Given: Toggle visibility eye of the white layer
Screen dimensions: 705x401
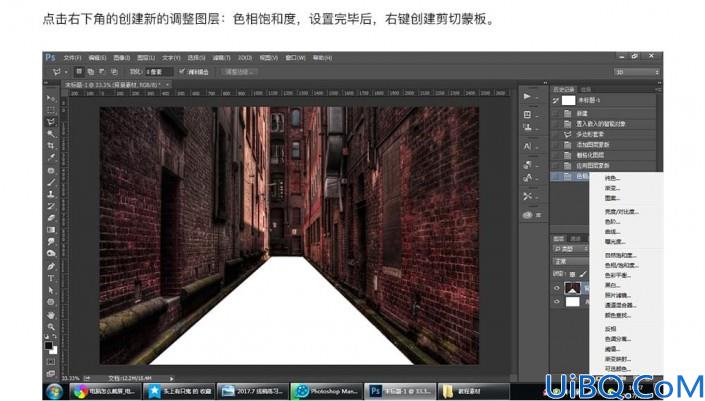Looking at the screenshot, I should click(x=557, y=302).
